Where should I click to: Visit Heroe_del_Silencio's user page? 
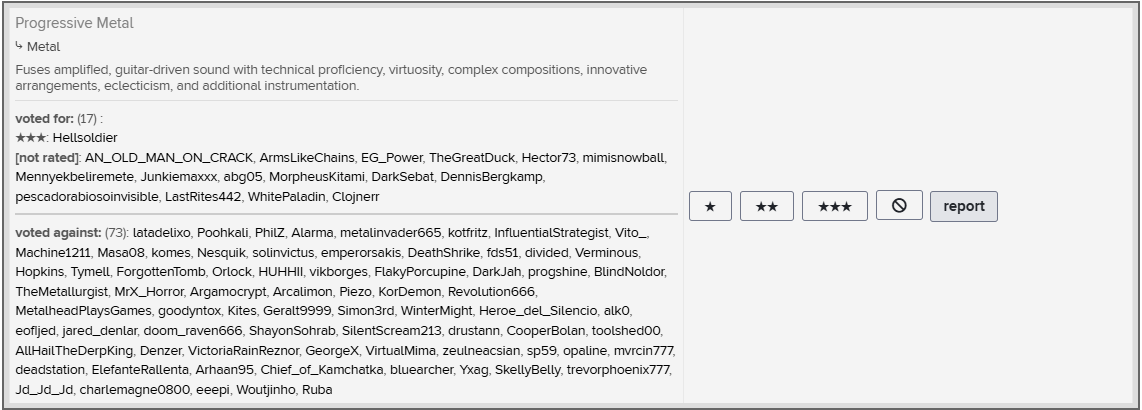[x=537, y=311]
